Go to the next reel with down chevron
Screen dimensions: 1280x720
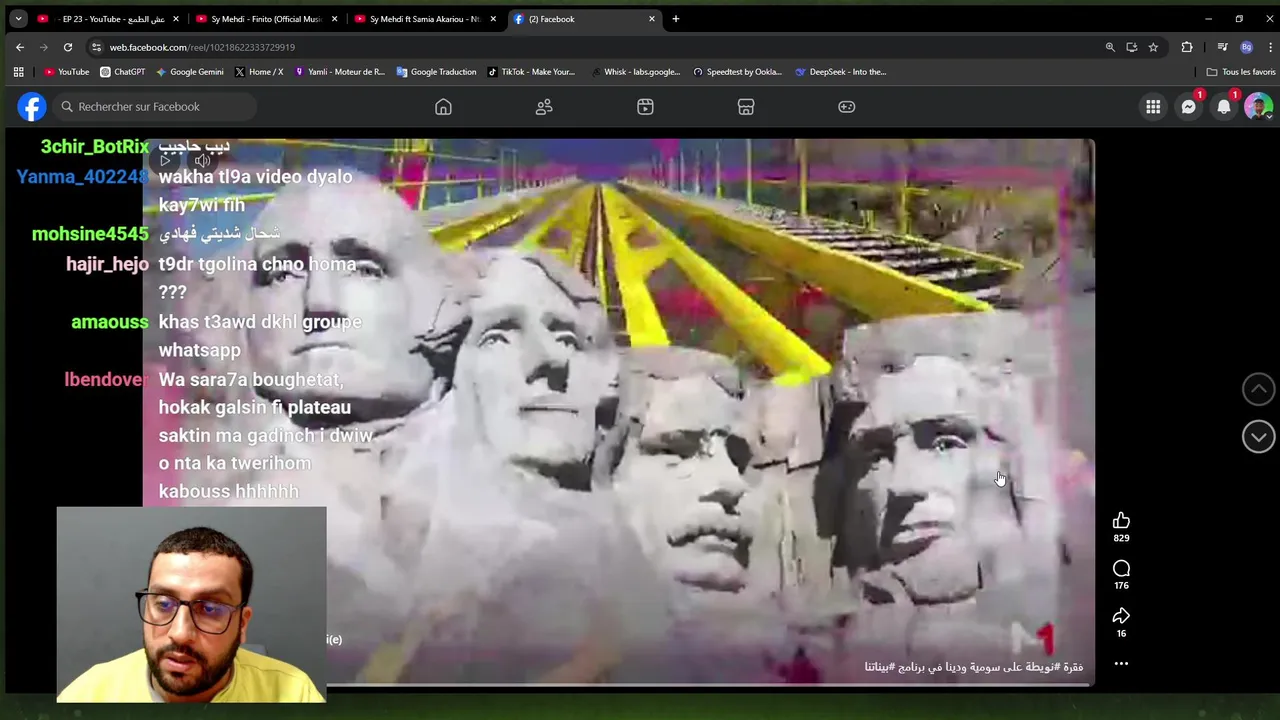(1258, 436)
